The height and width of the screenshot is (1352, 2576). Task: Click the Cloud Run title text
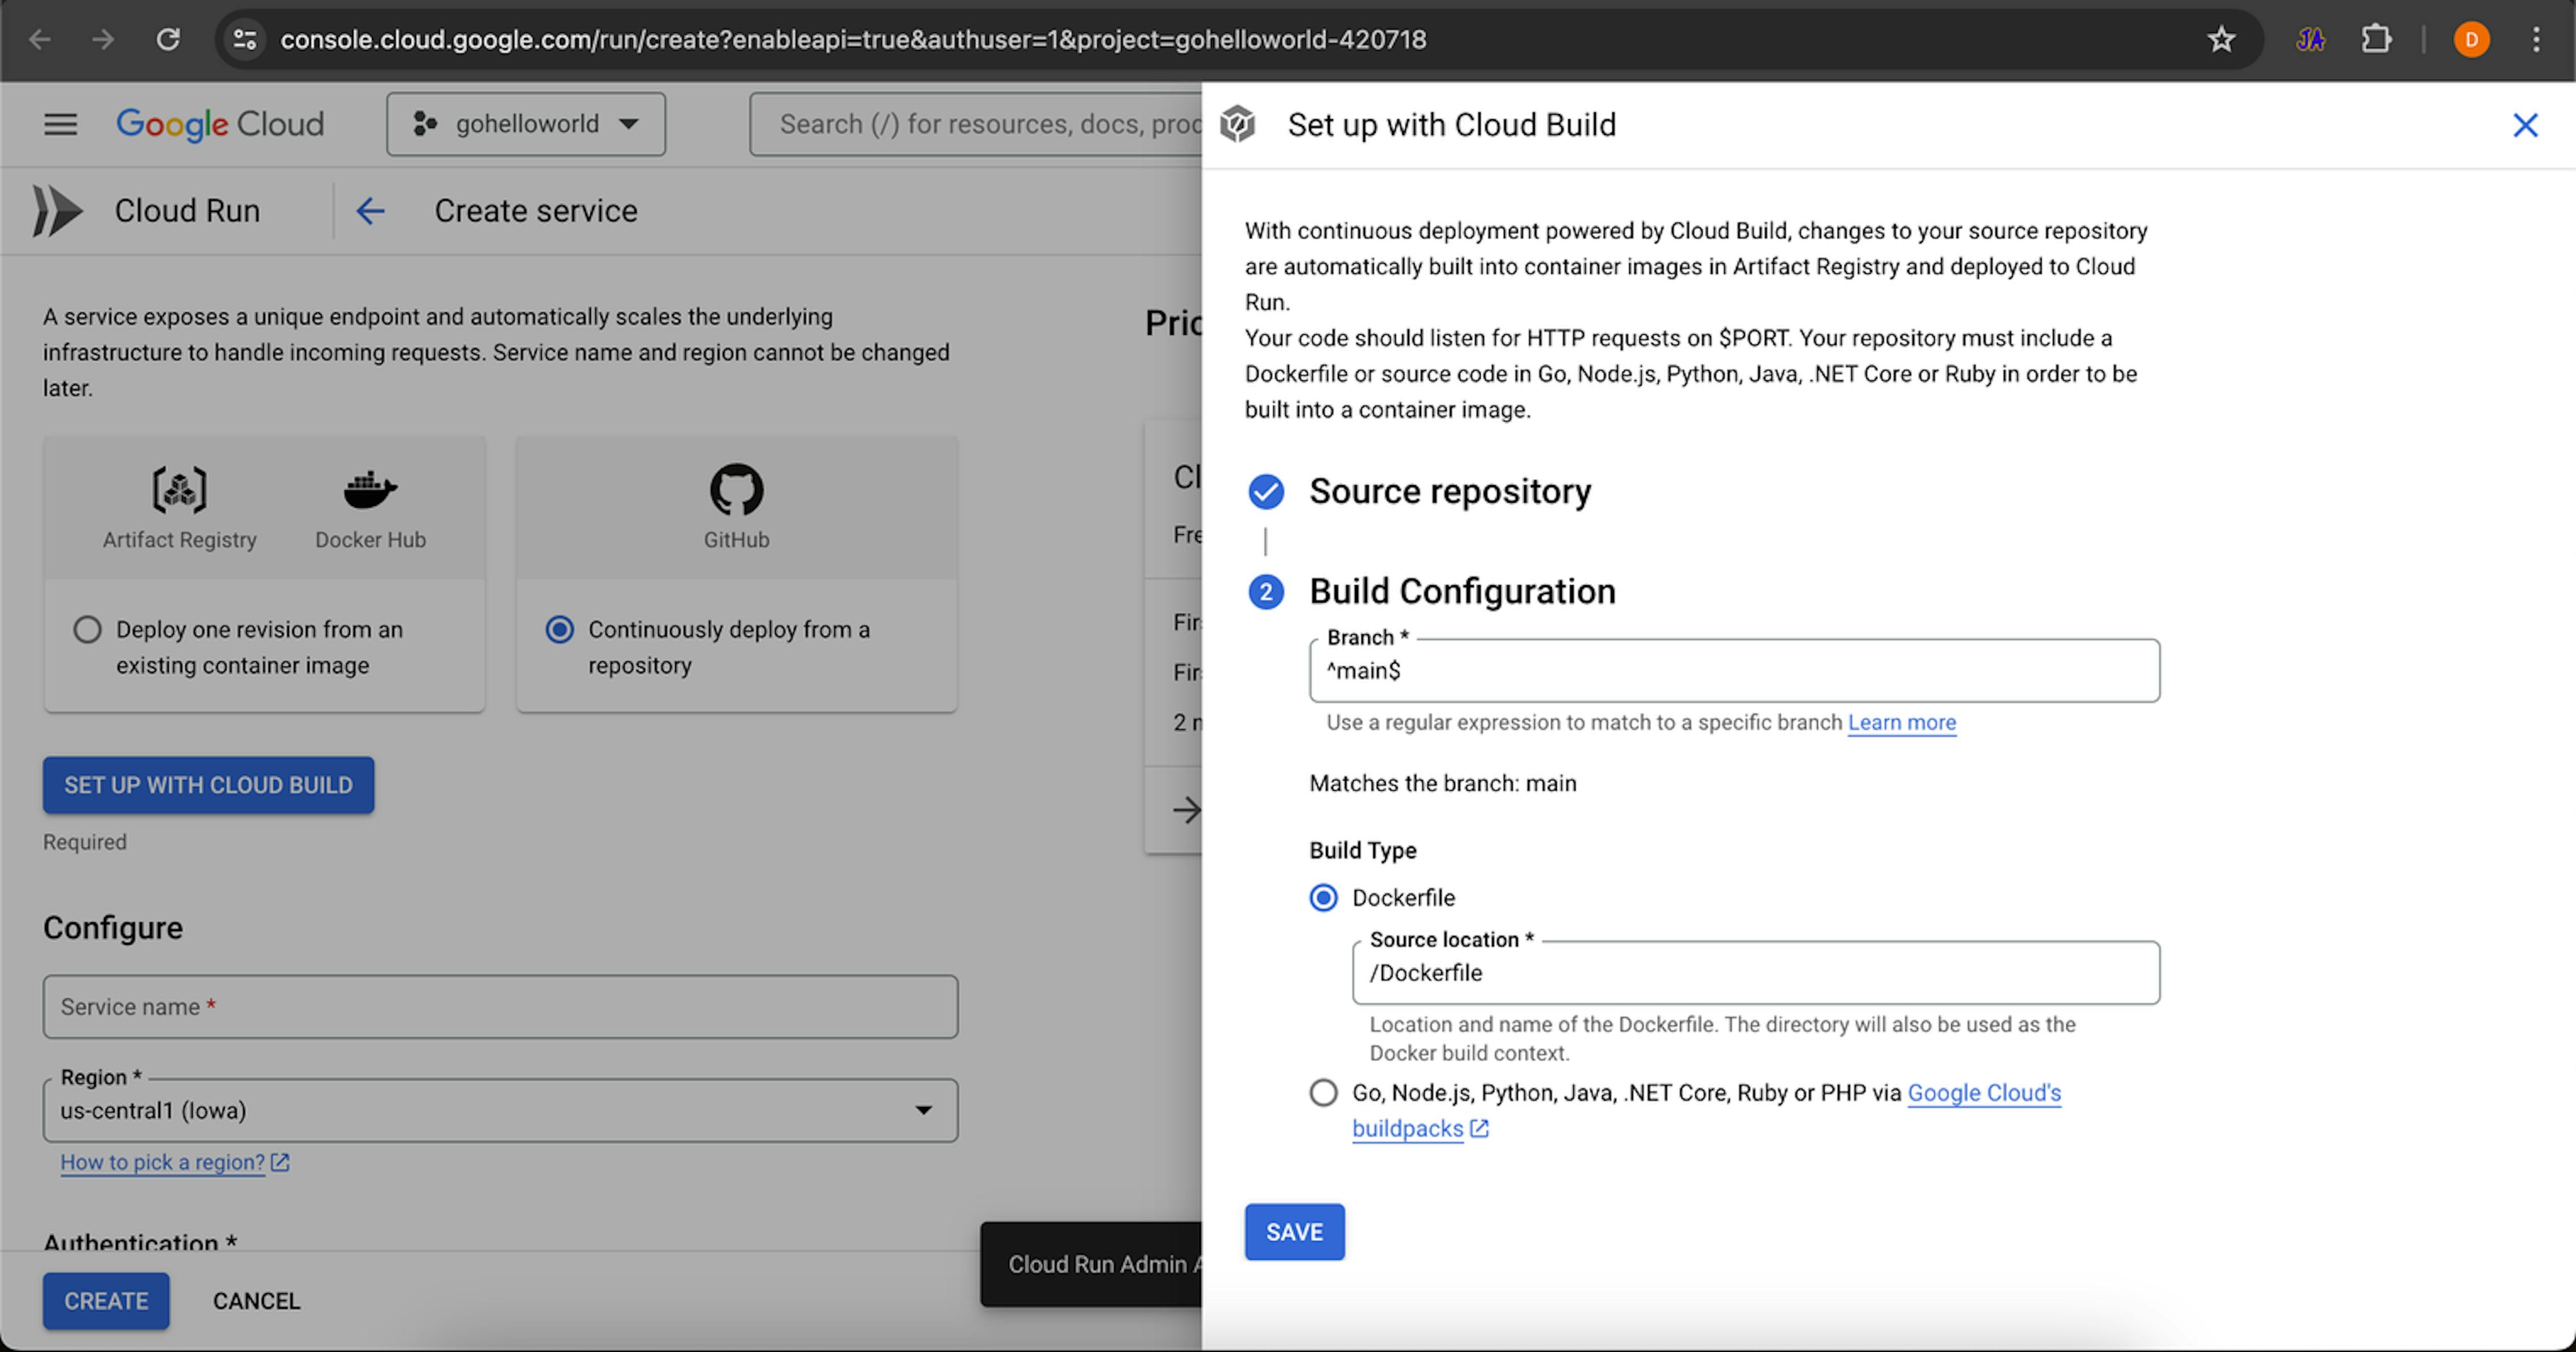(x=187, y=211)
